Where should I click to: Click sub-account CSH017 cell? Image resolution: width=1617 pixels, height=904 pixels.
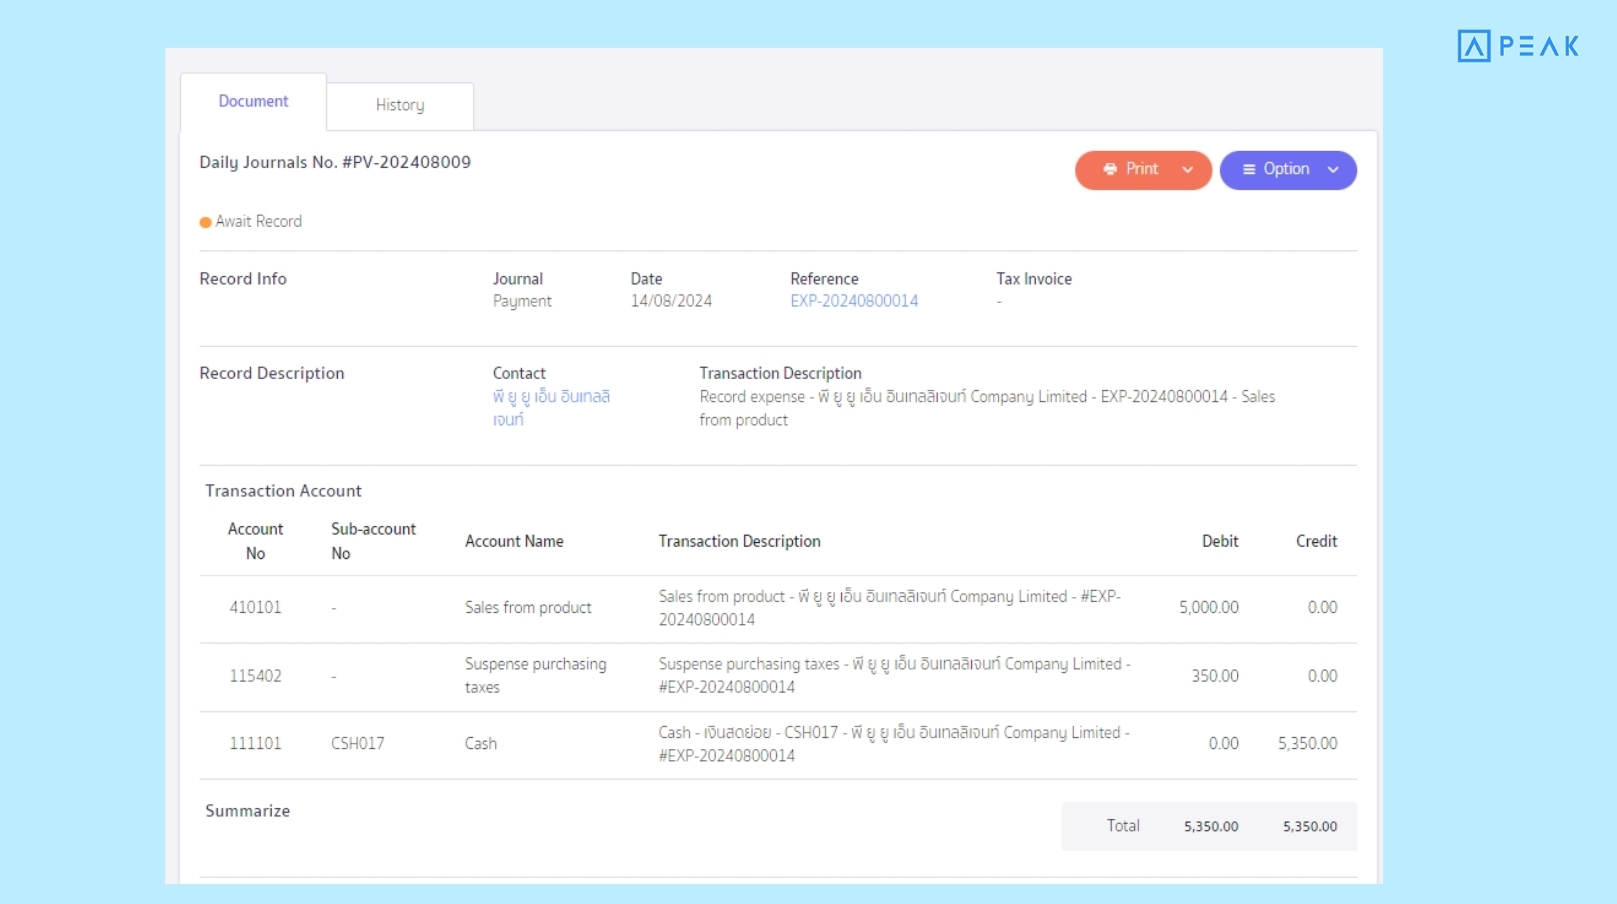(357, 743)
